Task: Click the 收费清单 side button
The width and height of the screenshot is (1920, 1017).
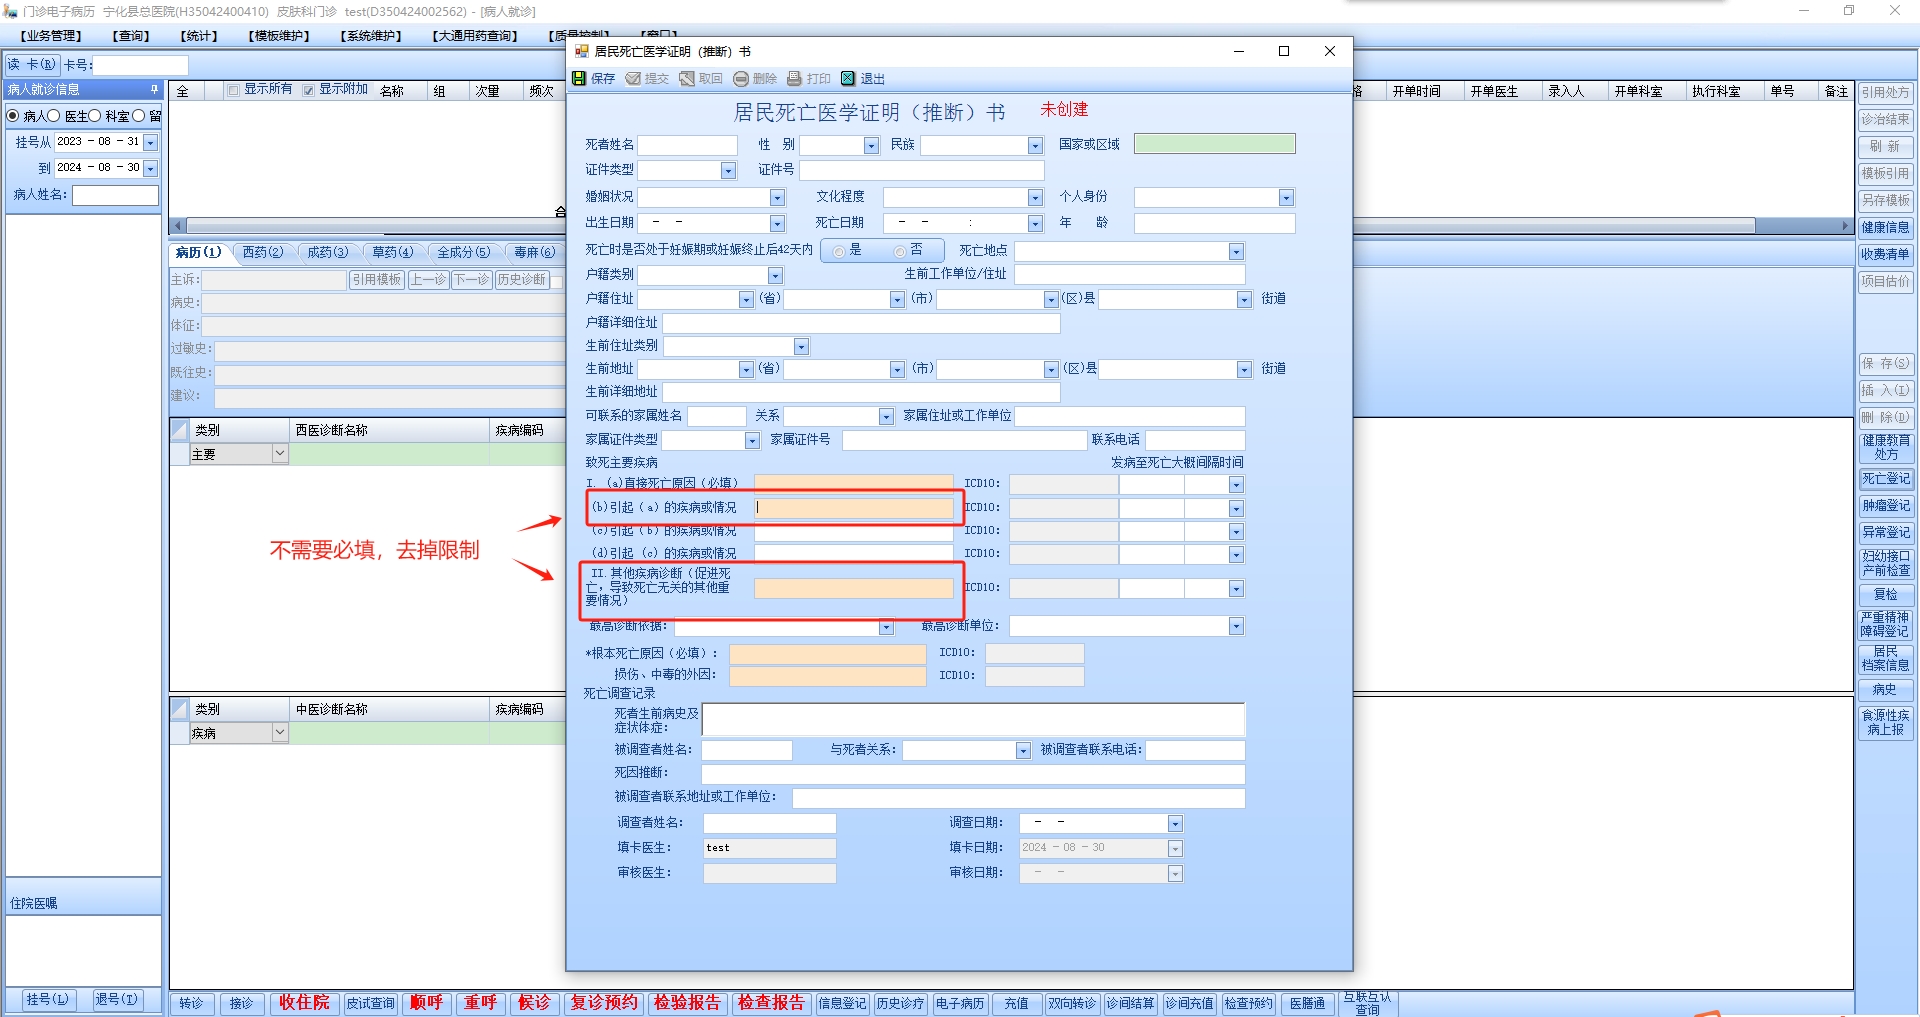Action: pos(1886,254)
